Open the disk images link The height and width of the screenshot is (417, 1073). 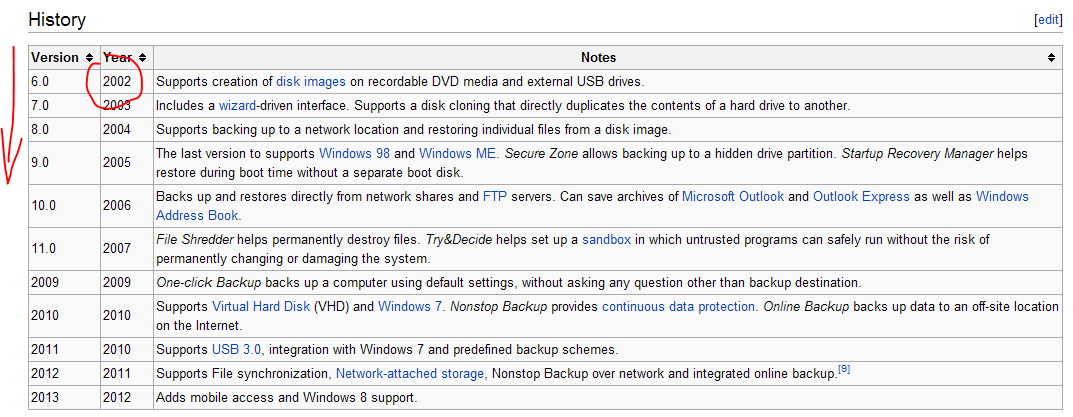(x=311, y=81)
